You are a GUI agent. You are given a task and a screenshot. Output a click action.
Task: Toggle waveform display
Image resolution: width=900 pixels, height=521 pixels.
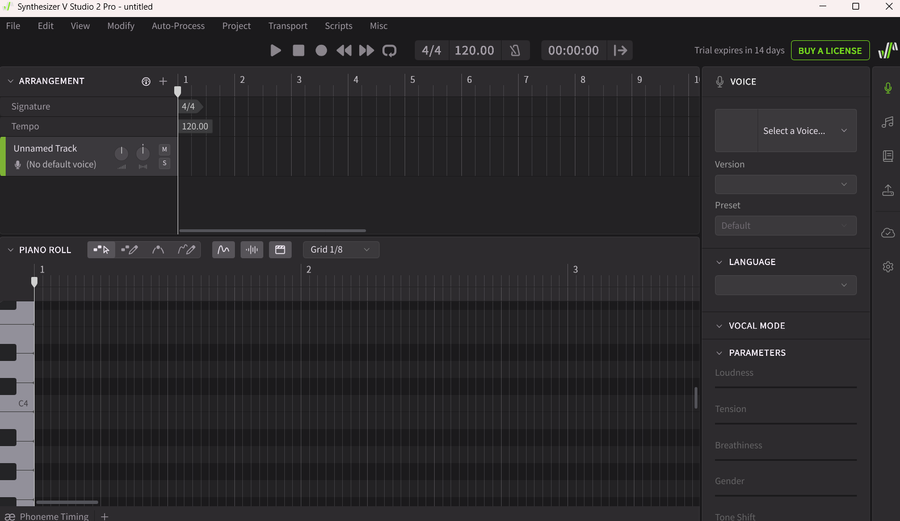pyautogui.click(x=252, y=250)
